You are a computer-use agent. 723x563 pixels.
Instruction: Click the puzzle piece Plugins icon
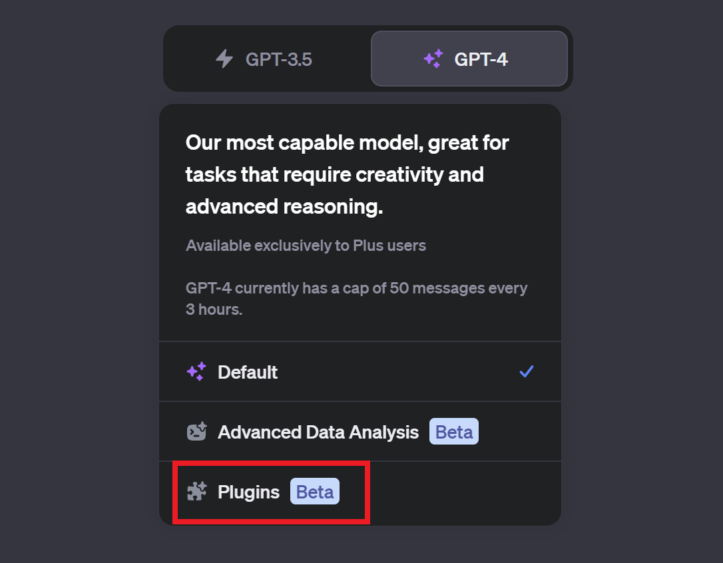click(196, 492)
